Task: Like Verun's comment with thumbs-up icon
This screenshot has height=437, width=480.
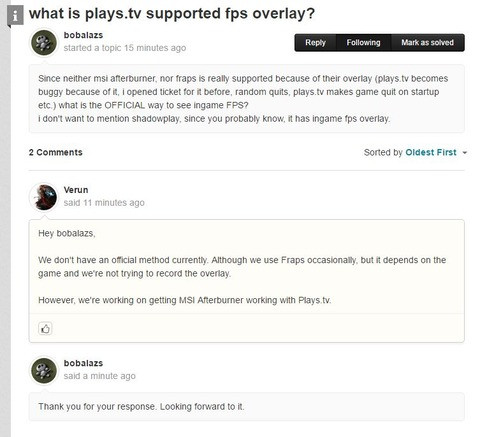Action: point(45,329)
